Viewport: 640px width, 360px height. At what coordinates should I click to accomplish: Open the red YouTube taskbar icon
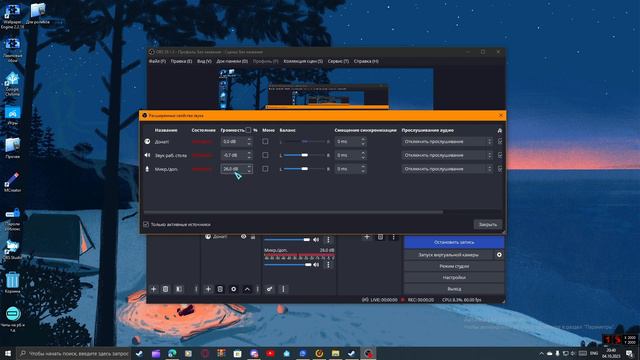pyautogui.click(x=270, y=353)
